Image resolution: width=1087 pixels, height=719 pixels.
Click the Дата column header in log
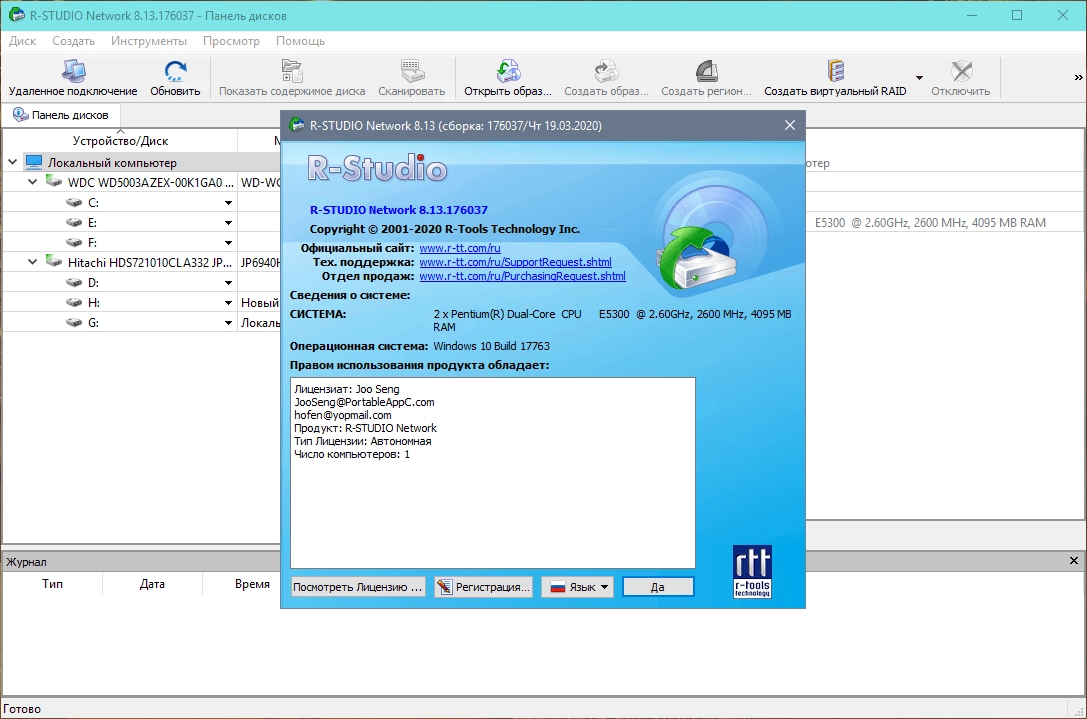(152, 584)
